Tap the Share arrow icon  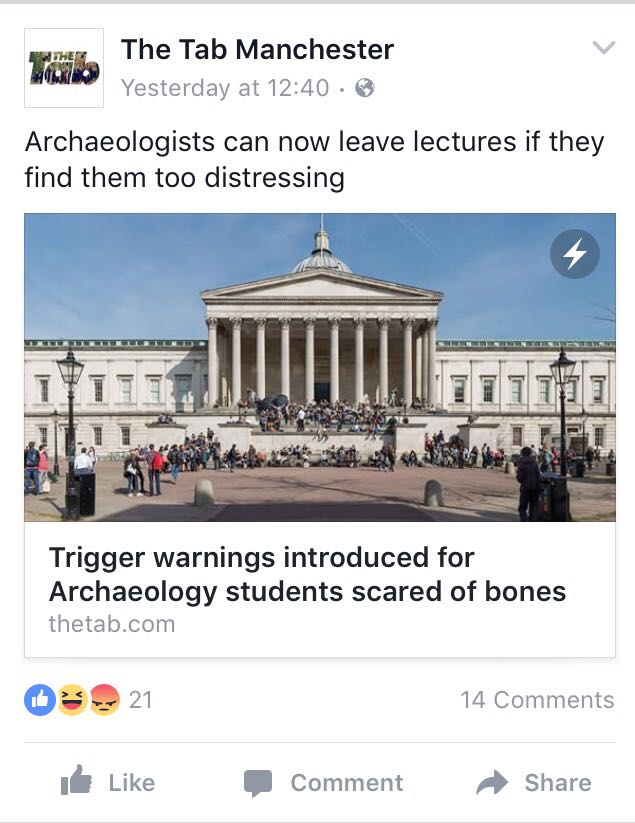coord(492,783)
